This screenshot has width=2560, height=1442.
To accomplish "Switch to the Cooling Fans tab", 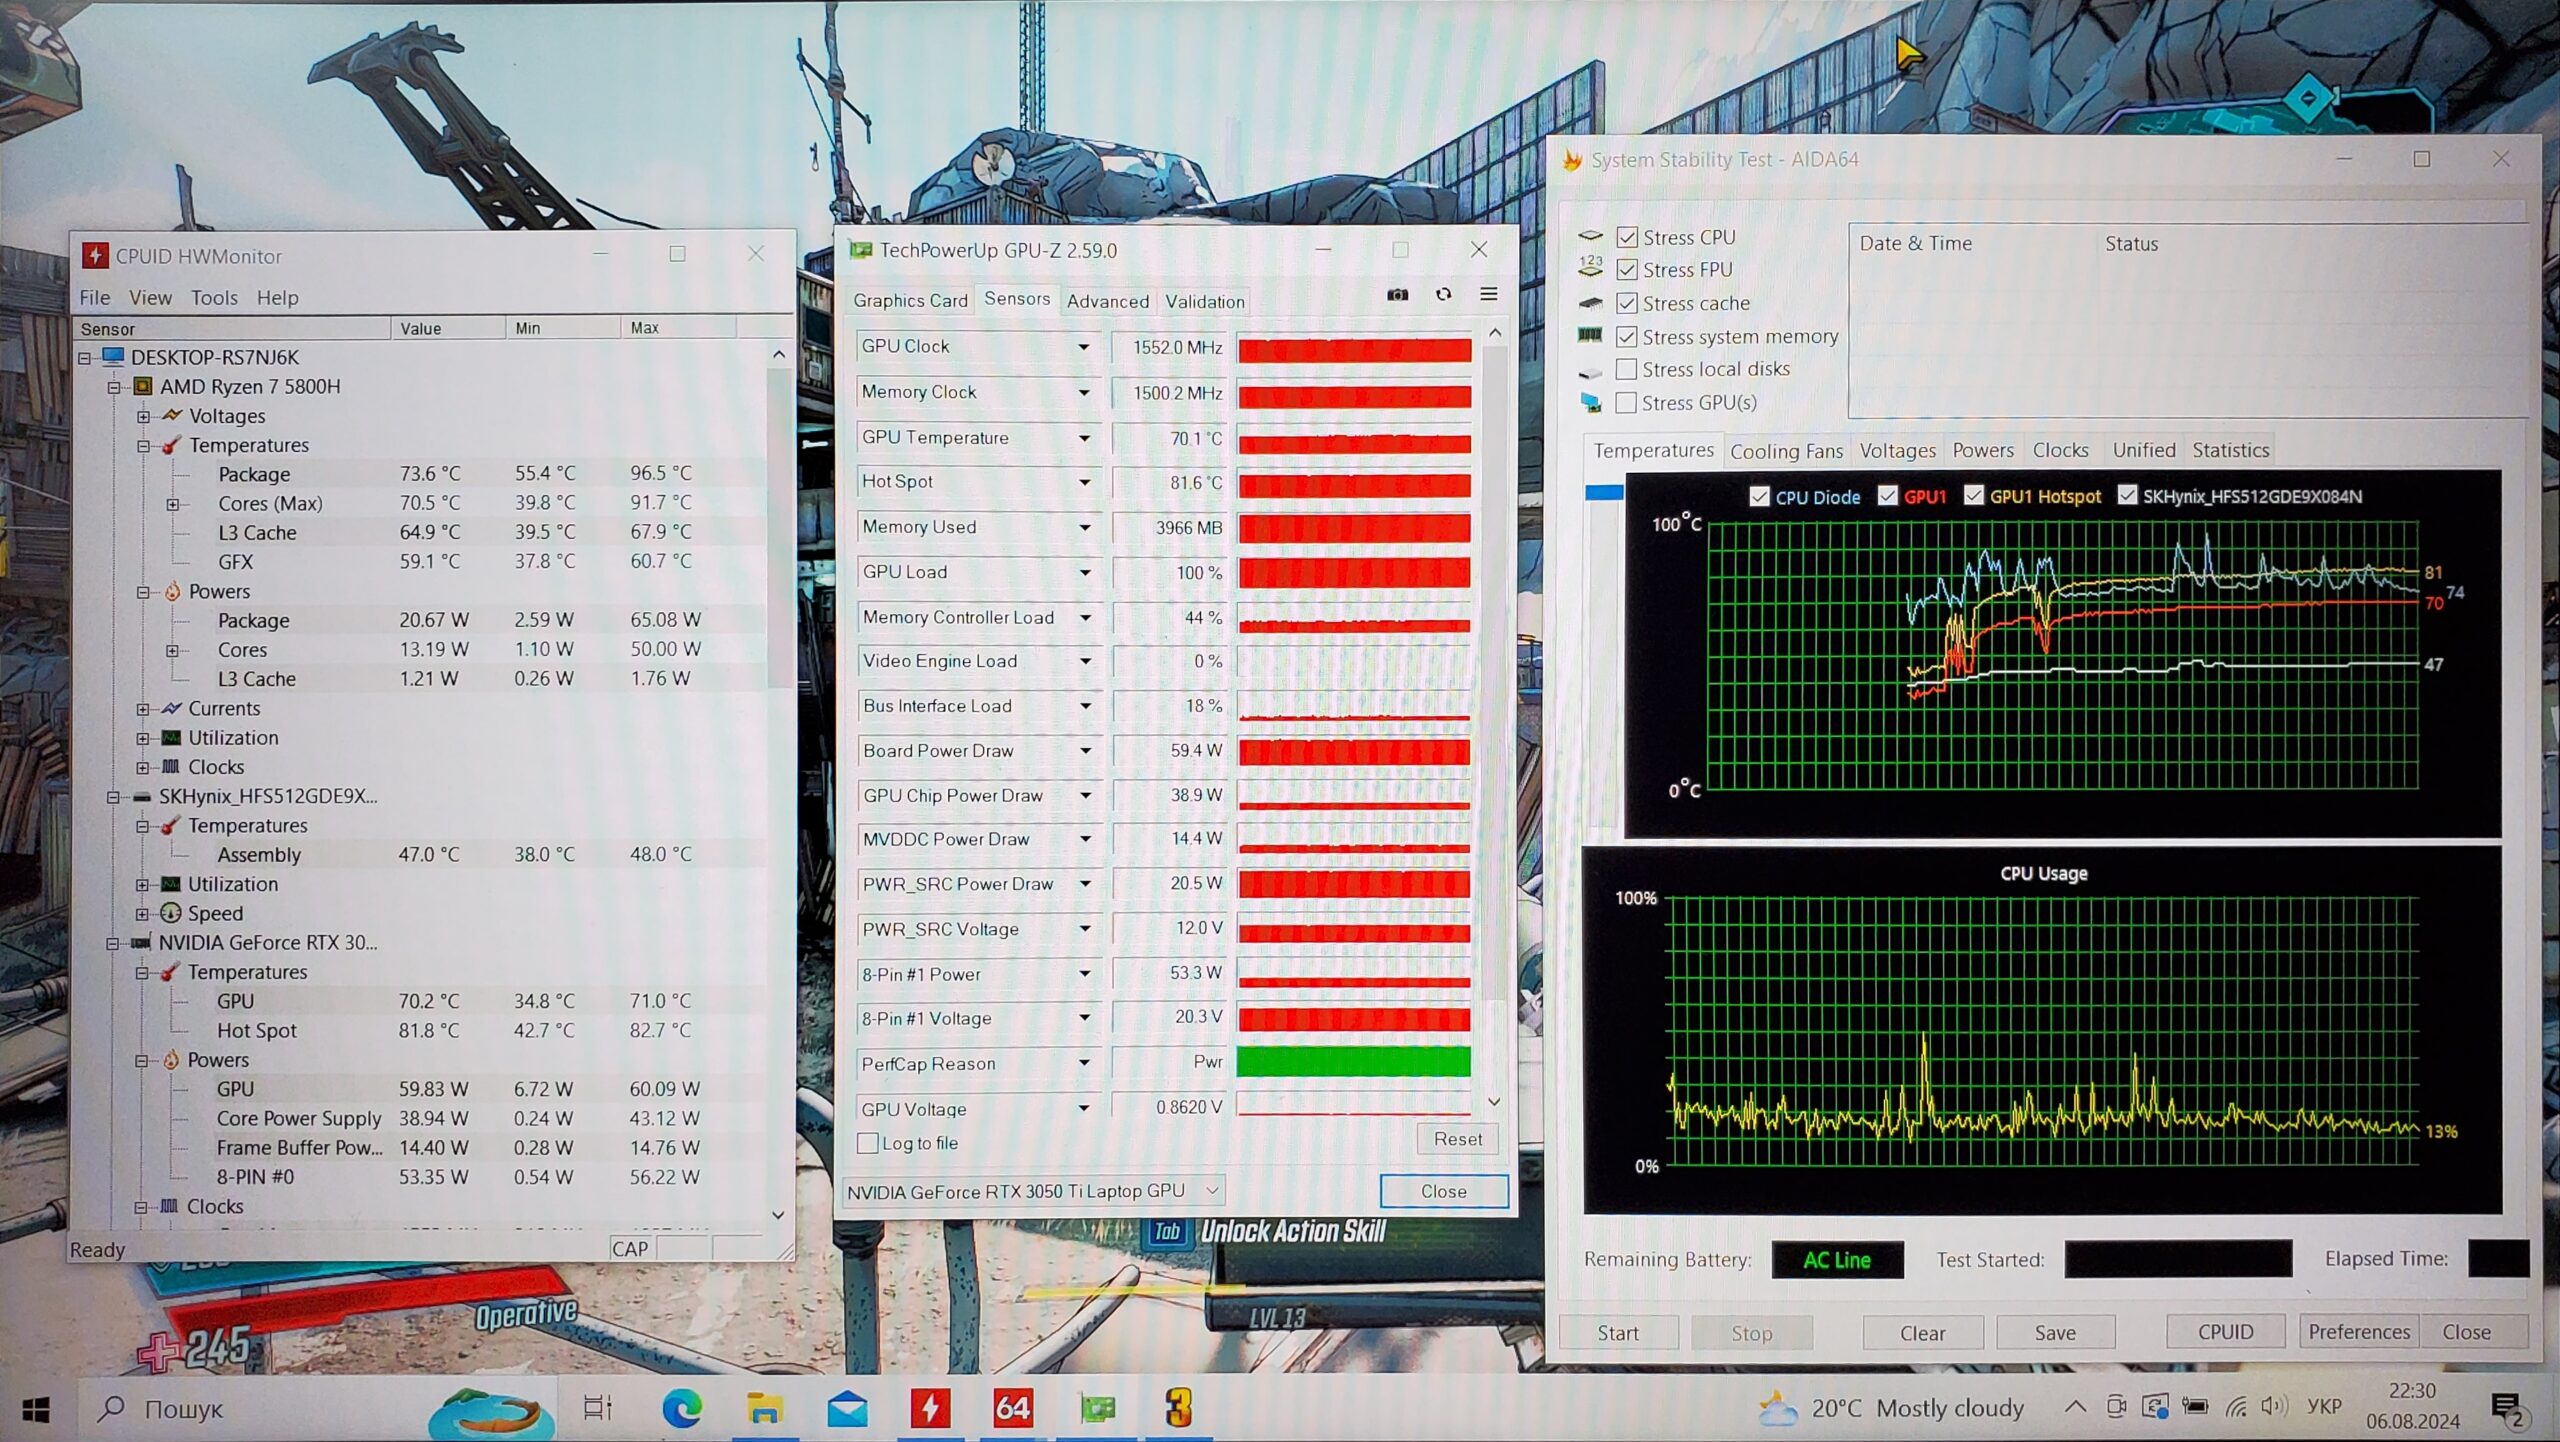I will (x=1786, y=451).
